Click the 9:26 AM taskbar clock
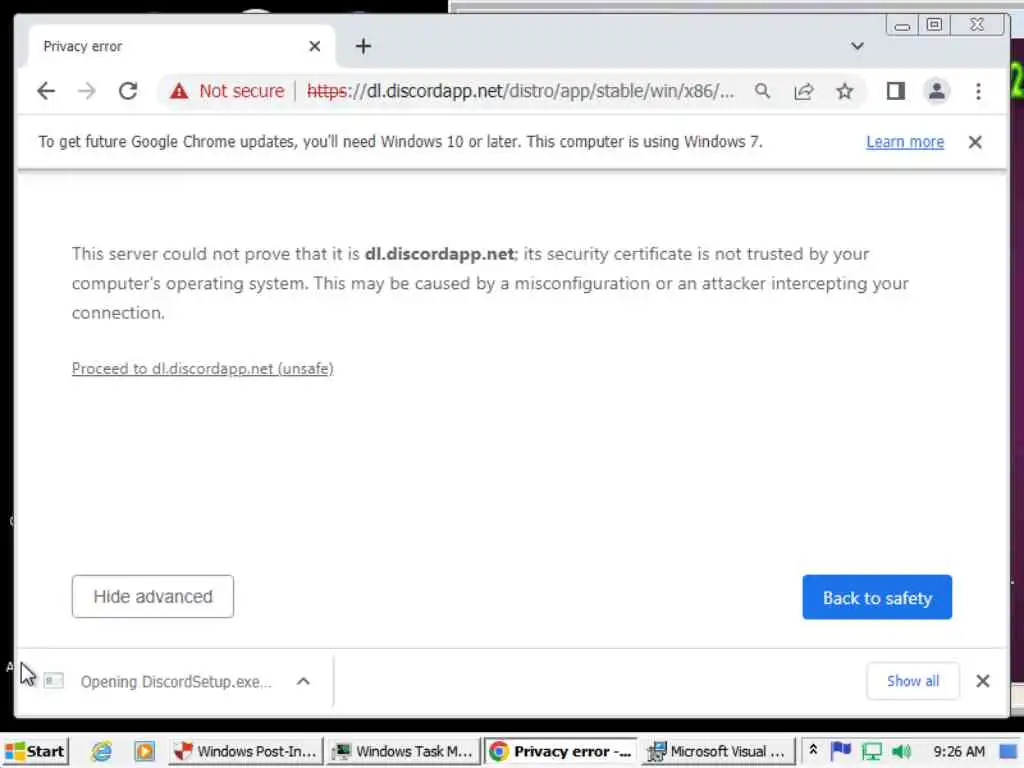Viewport: 1024px width, 768px height. 959,752
